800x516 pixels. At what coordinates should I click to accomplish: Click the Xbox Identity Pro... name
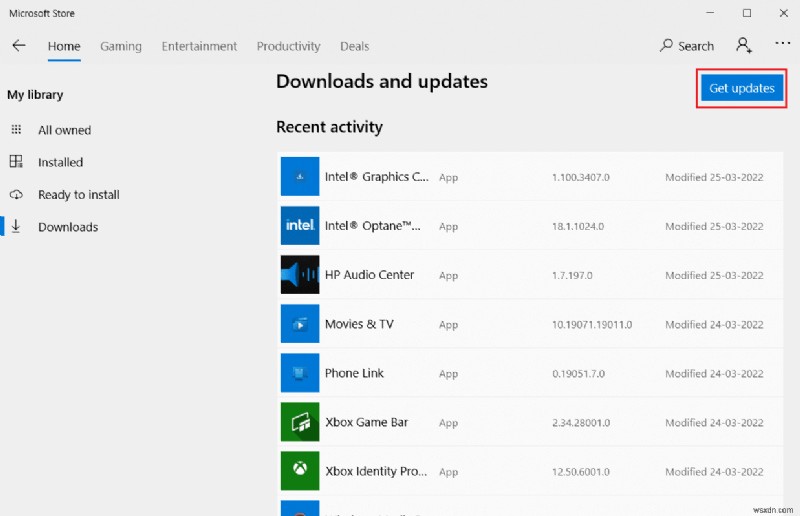tap(377, 471)
